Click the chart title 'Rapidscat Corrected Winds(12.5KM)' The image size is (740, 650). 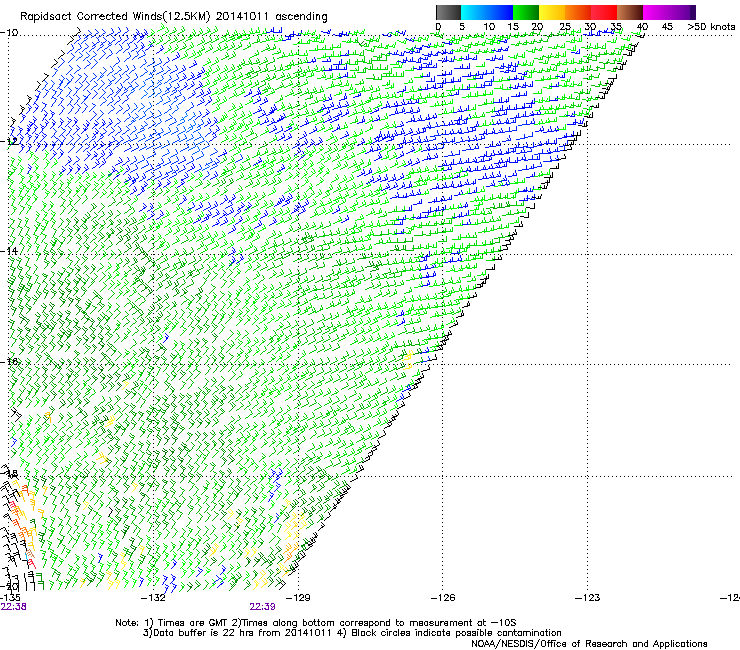point(115,17)
